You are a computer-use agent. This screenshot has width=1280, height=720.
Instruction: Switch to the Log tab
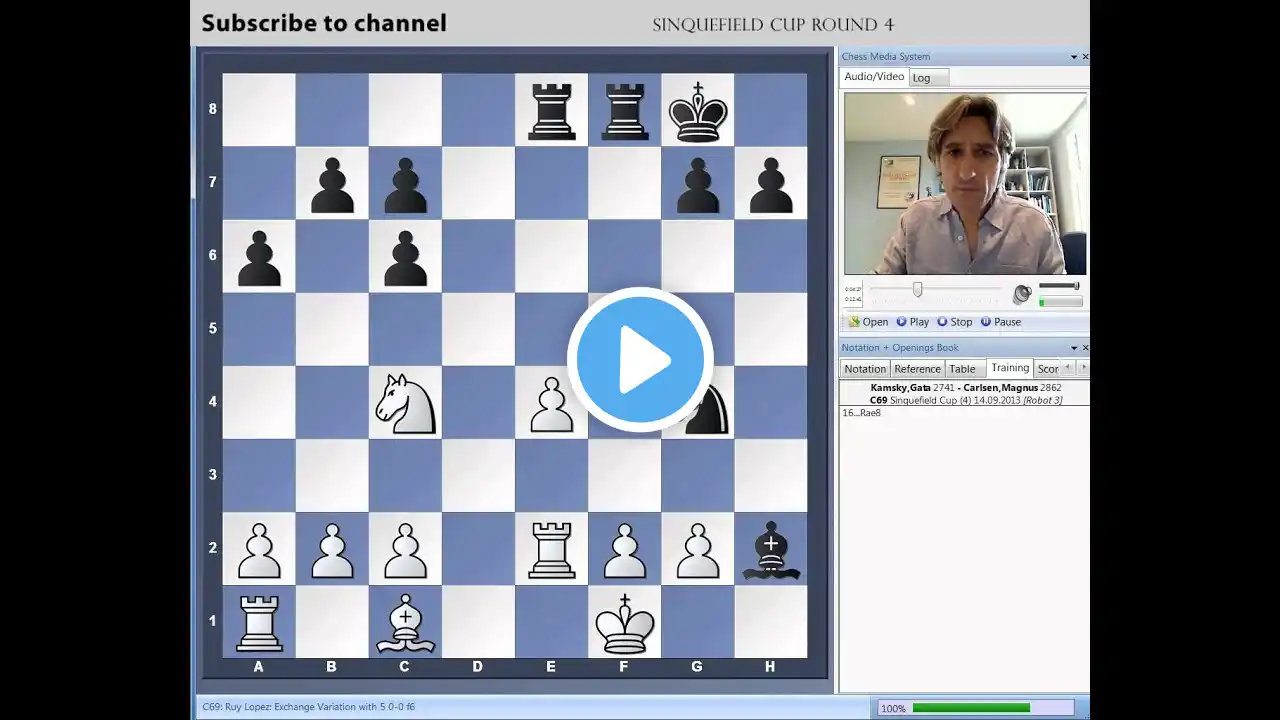pos(921,78)
